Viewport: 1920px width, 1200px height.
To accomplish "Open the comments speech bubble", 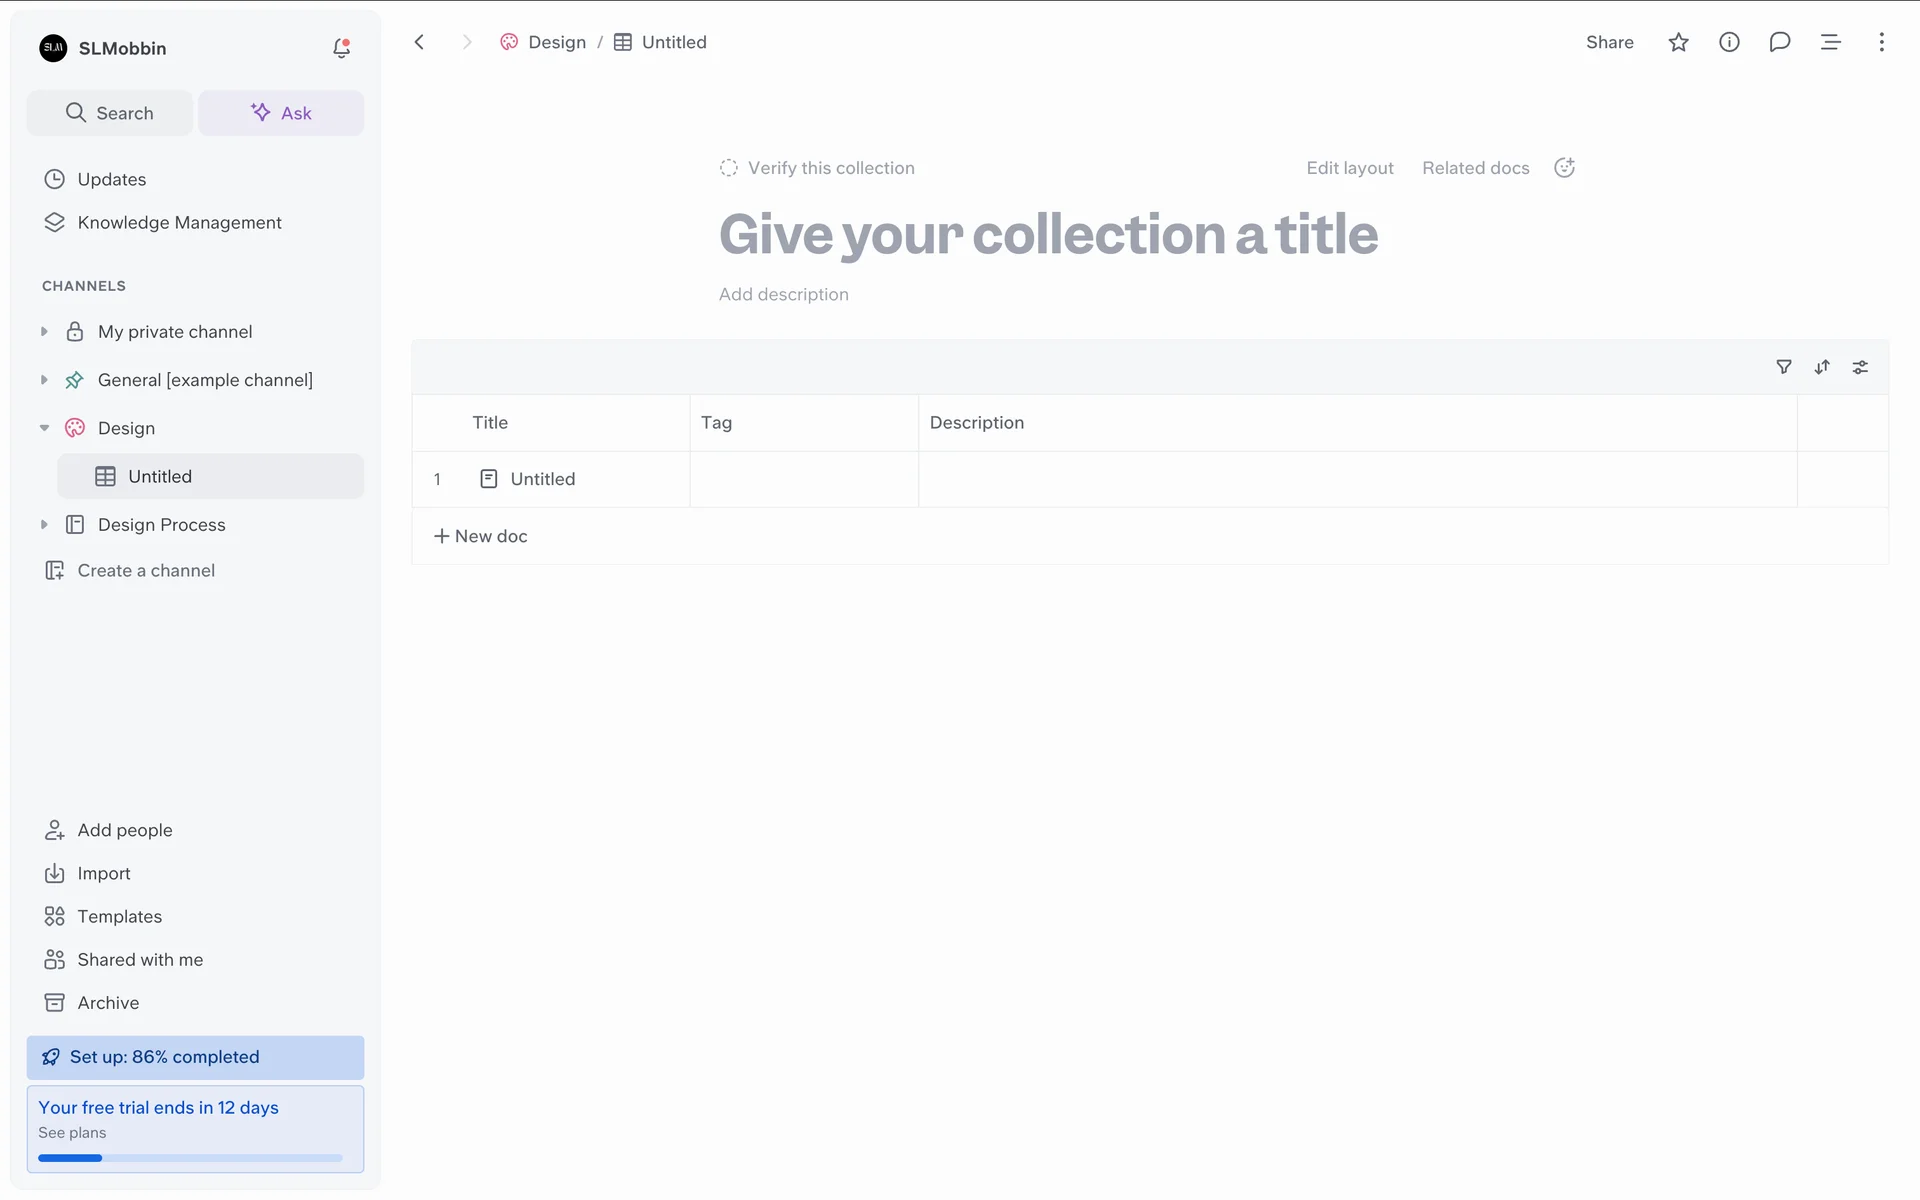I will [x=1779, y=42].
